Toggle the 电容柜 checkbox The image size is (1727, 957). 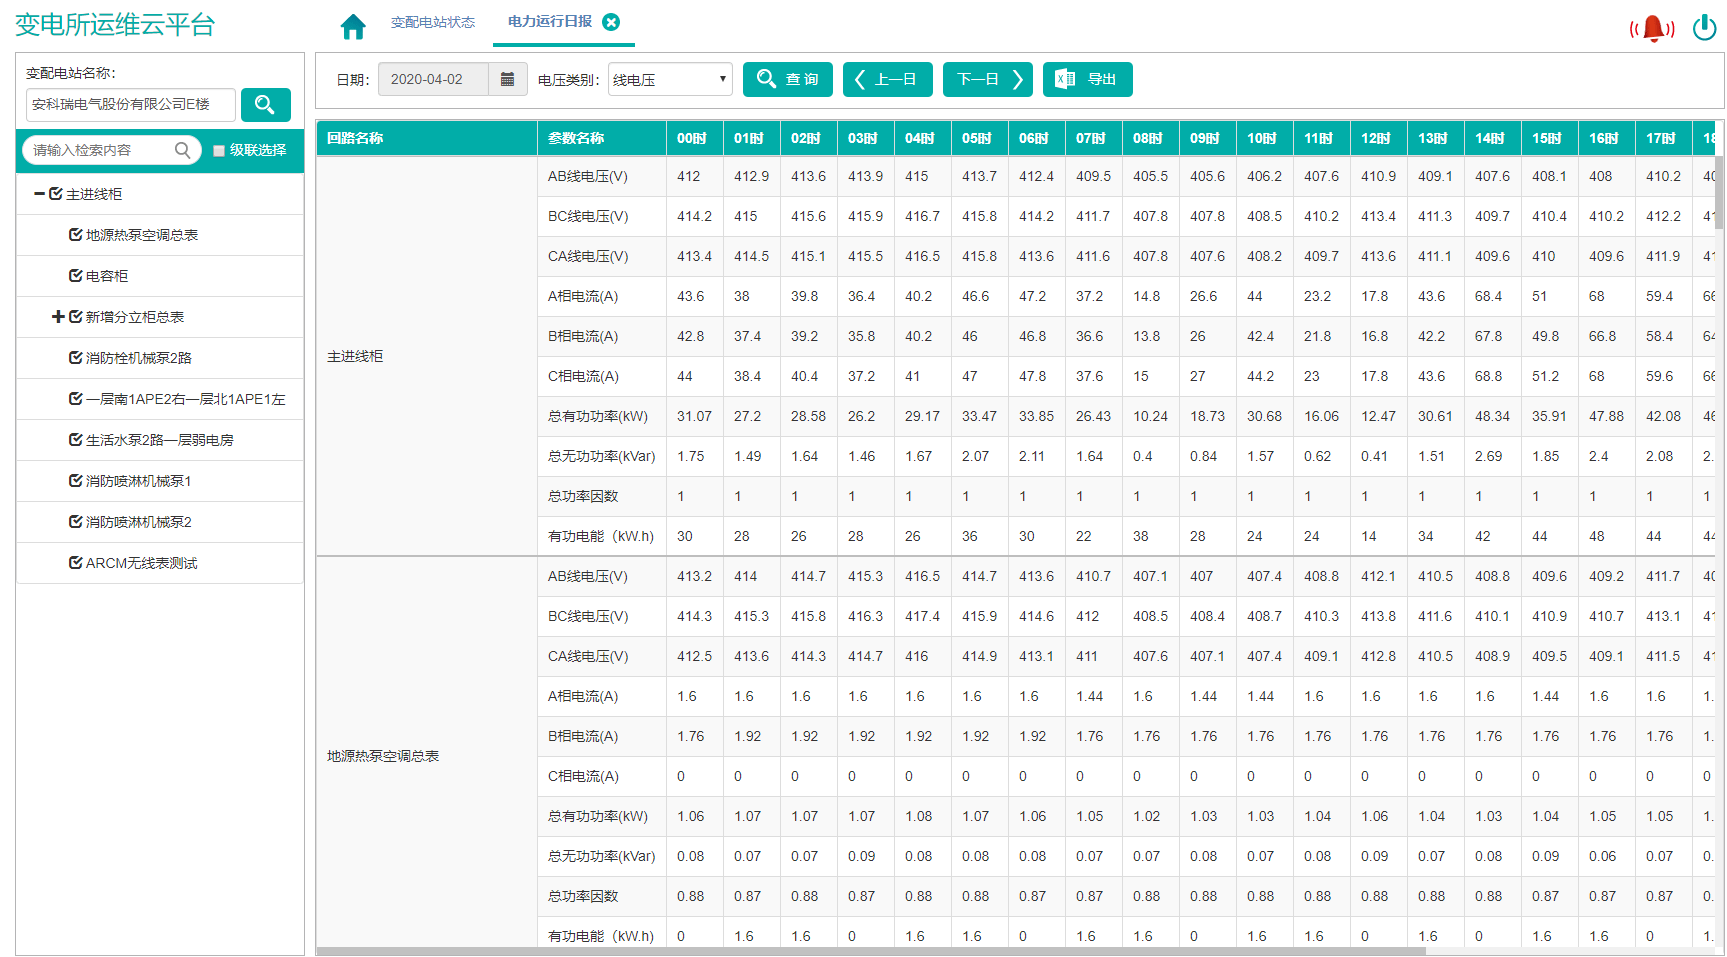point(75,276)
